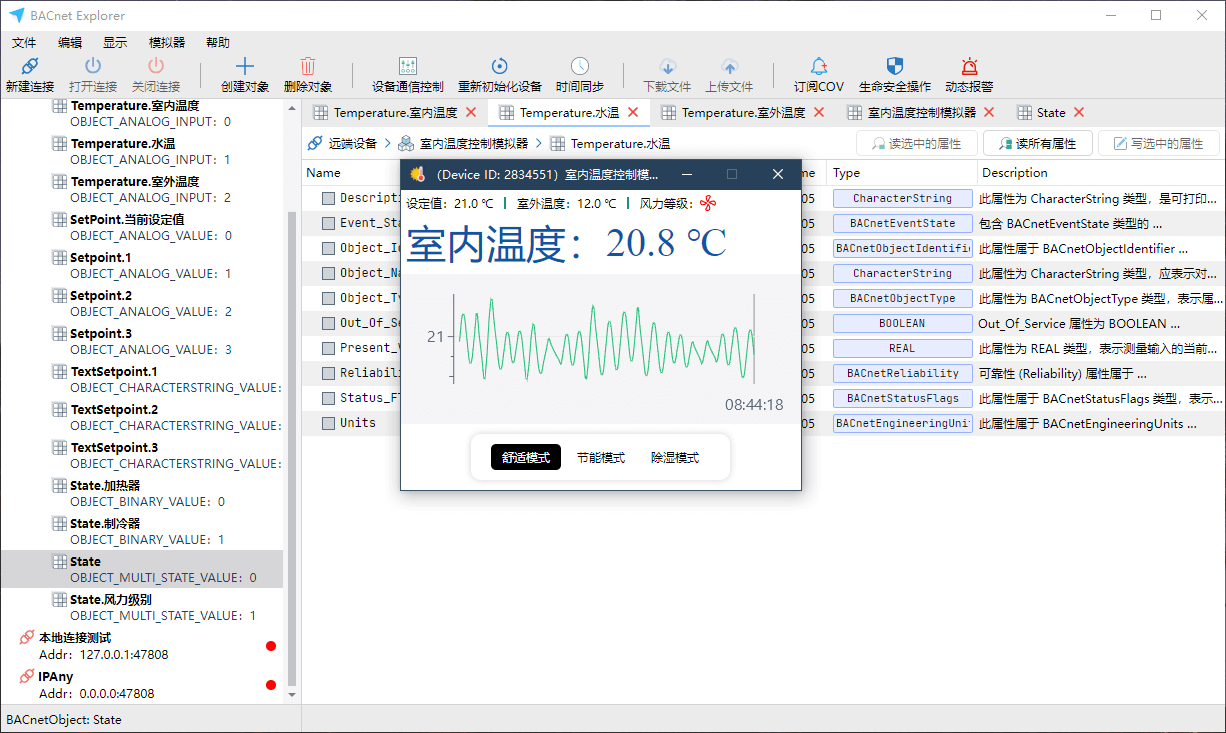This screenshot has height=733, width=1226.
Task: Select State.风力级别 in the object tree
Action: (x=111, y=600)
